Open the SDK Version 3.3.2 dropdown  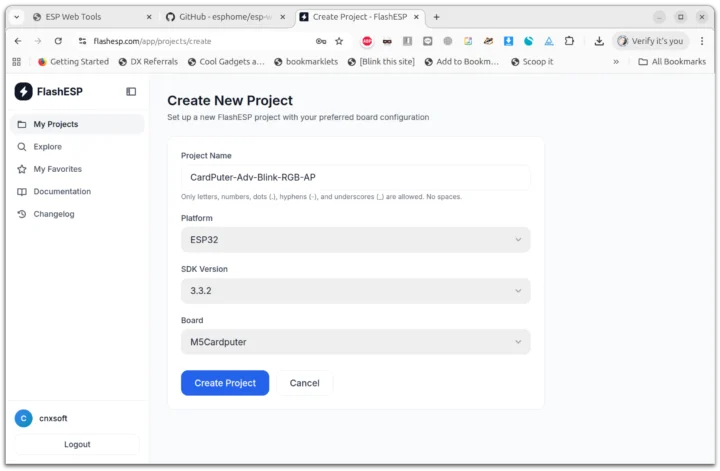355,291
